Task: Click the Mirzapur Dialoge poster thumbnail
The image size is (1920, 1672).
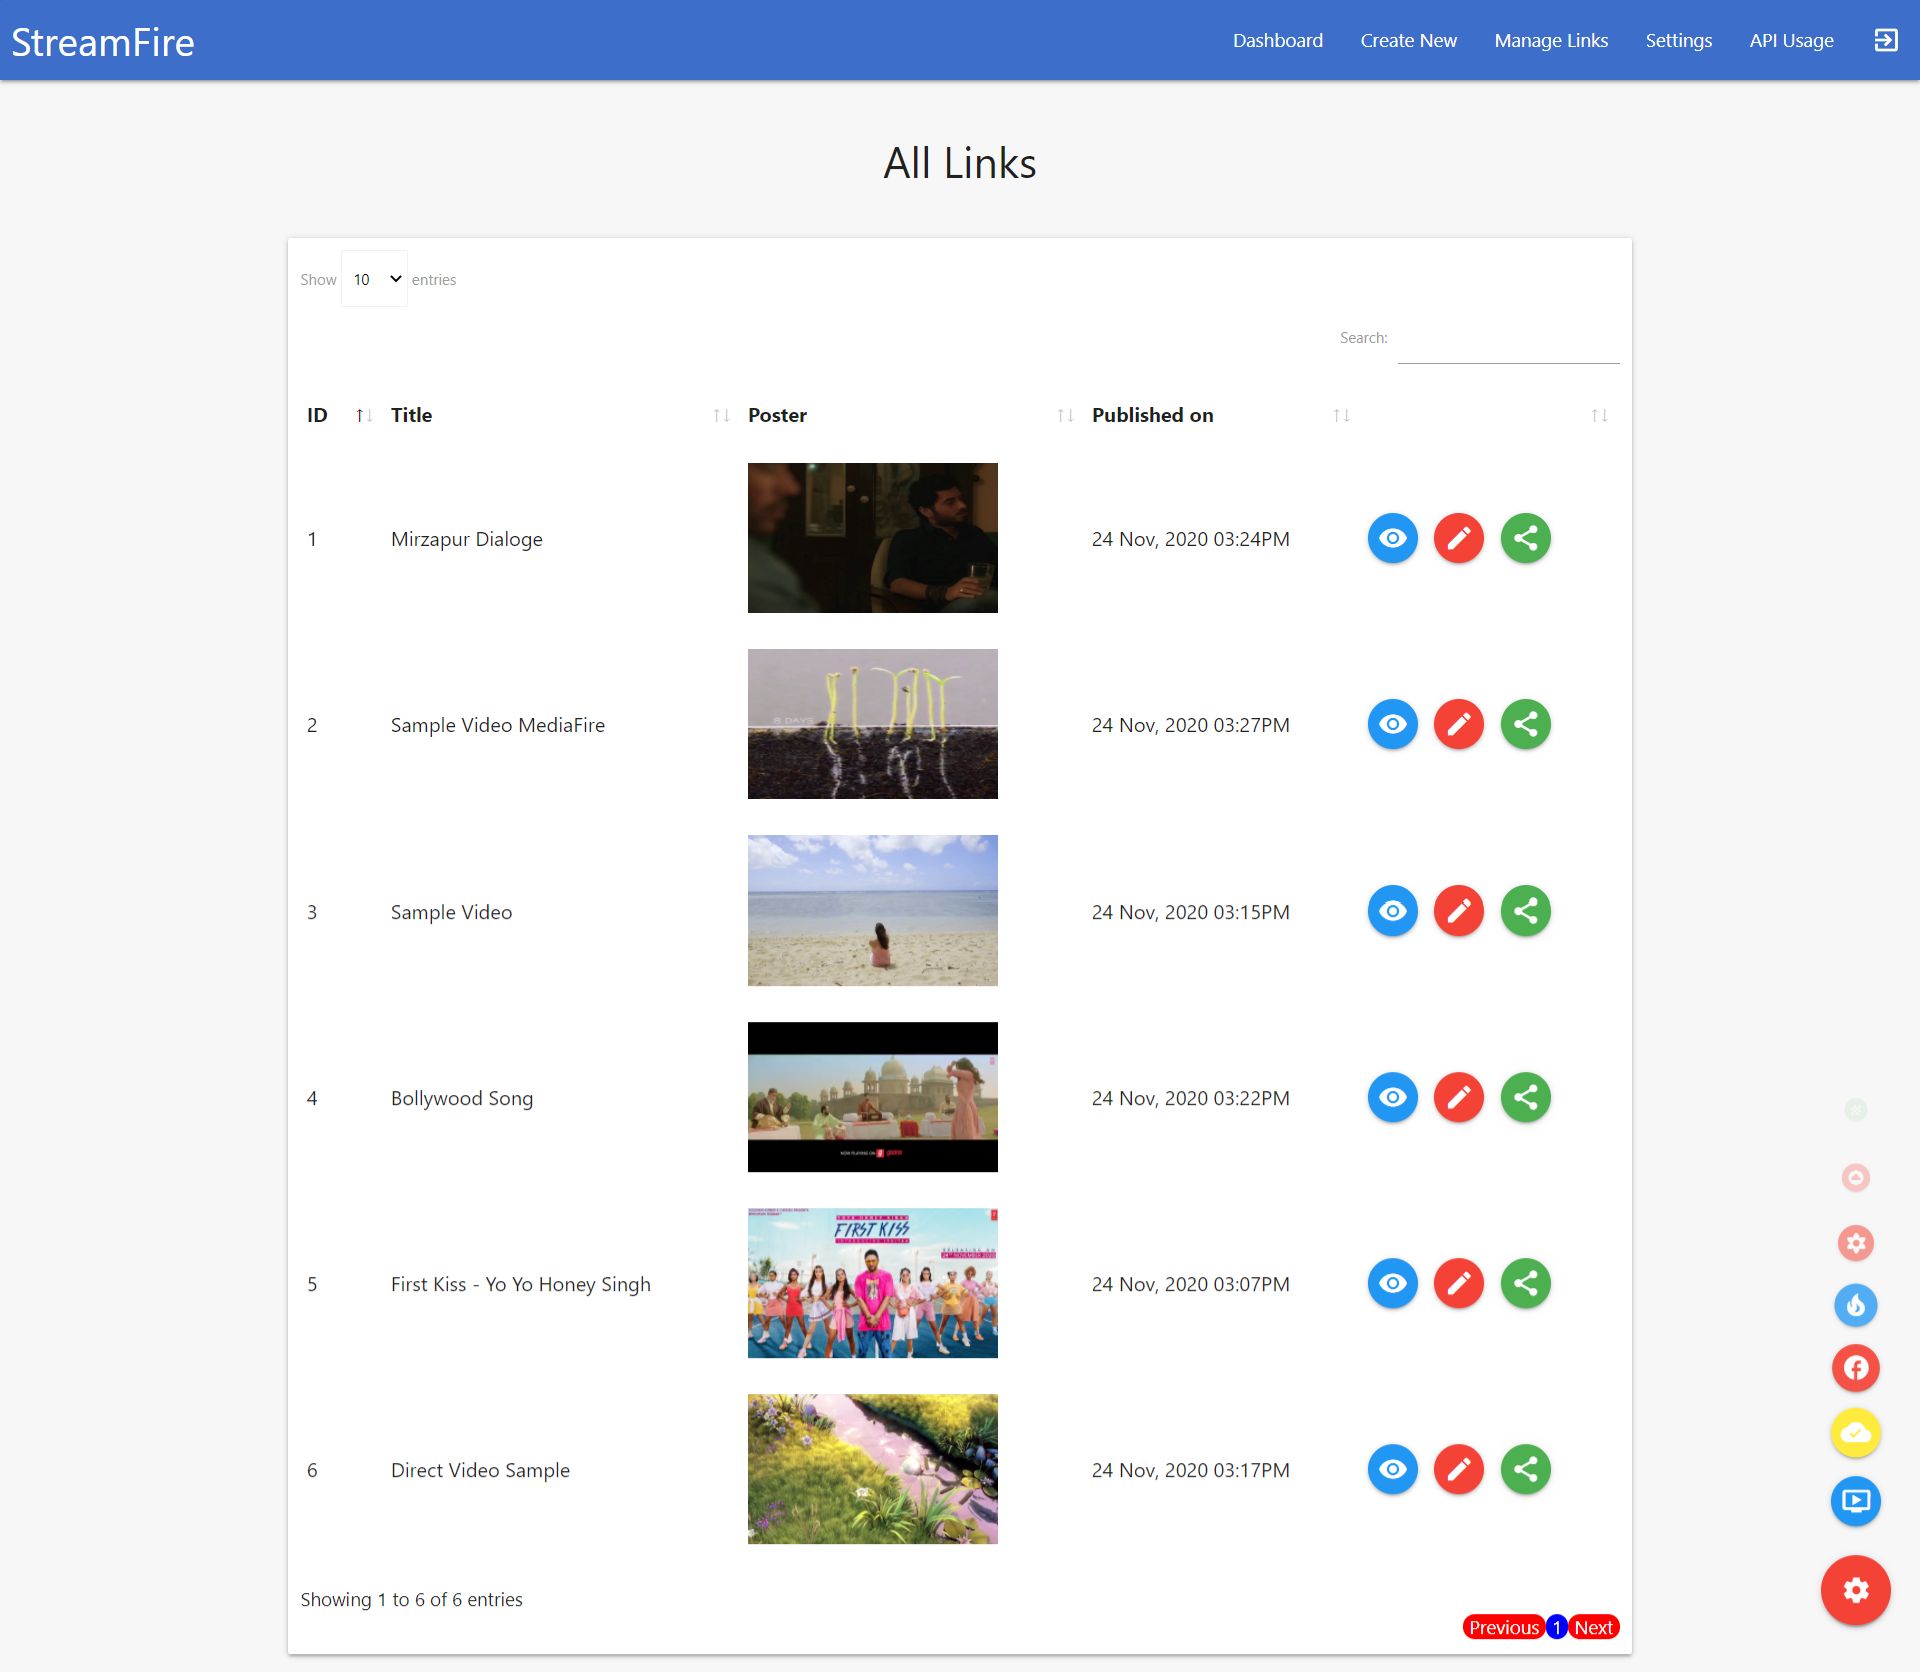Action: (x=872, y=538)
